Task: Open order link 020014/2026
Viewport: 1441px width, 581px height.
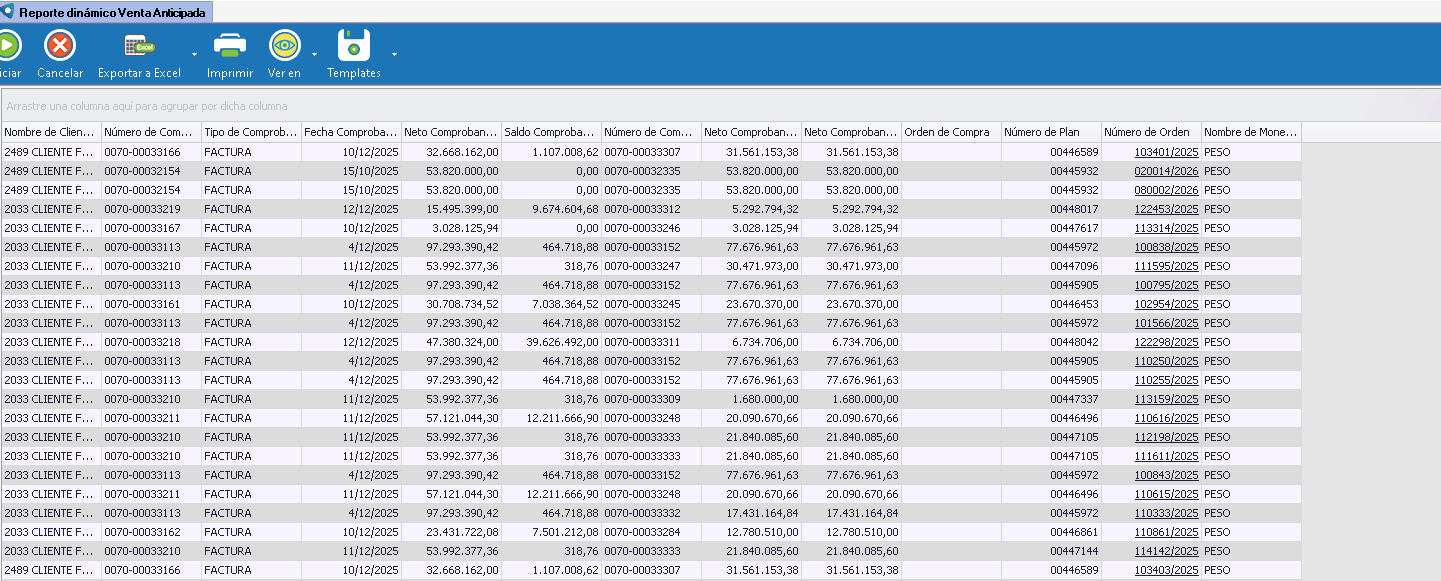Action: [x=1166, y=172]
